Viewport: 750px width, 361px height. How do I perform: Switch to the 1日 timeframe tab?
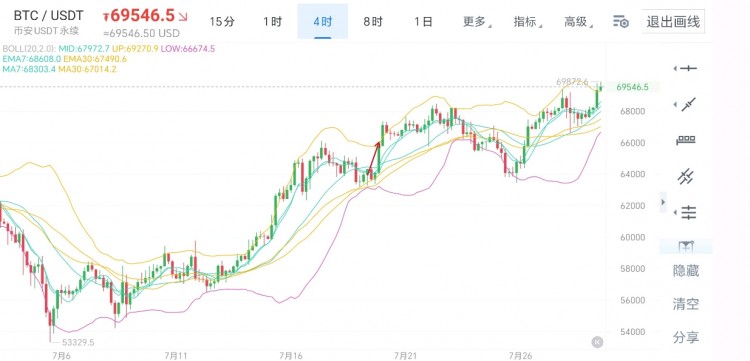pos(423,22)
